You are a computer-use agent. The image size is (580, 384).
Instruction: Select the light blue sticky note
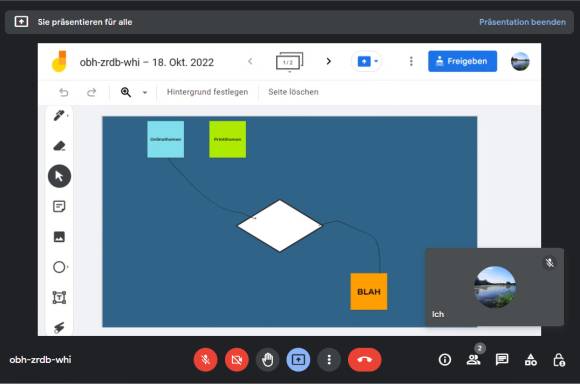(165, 139)
